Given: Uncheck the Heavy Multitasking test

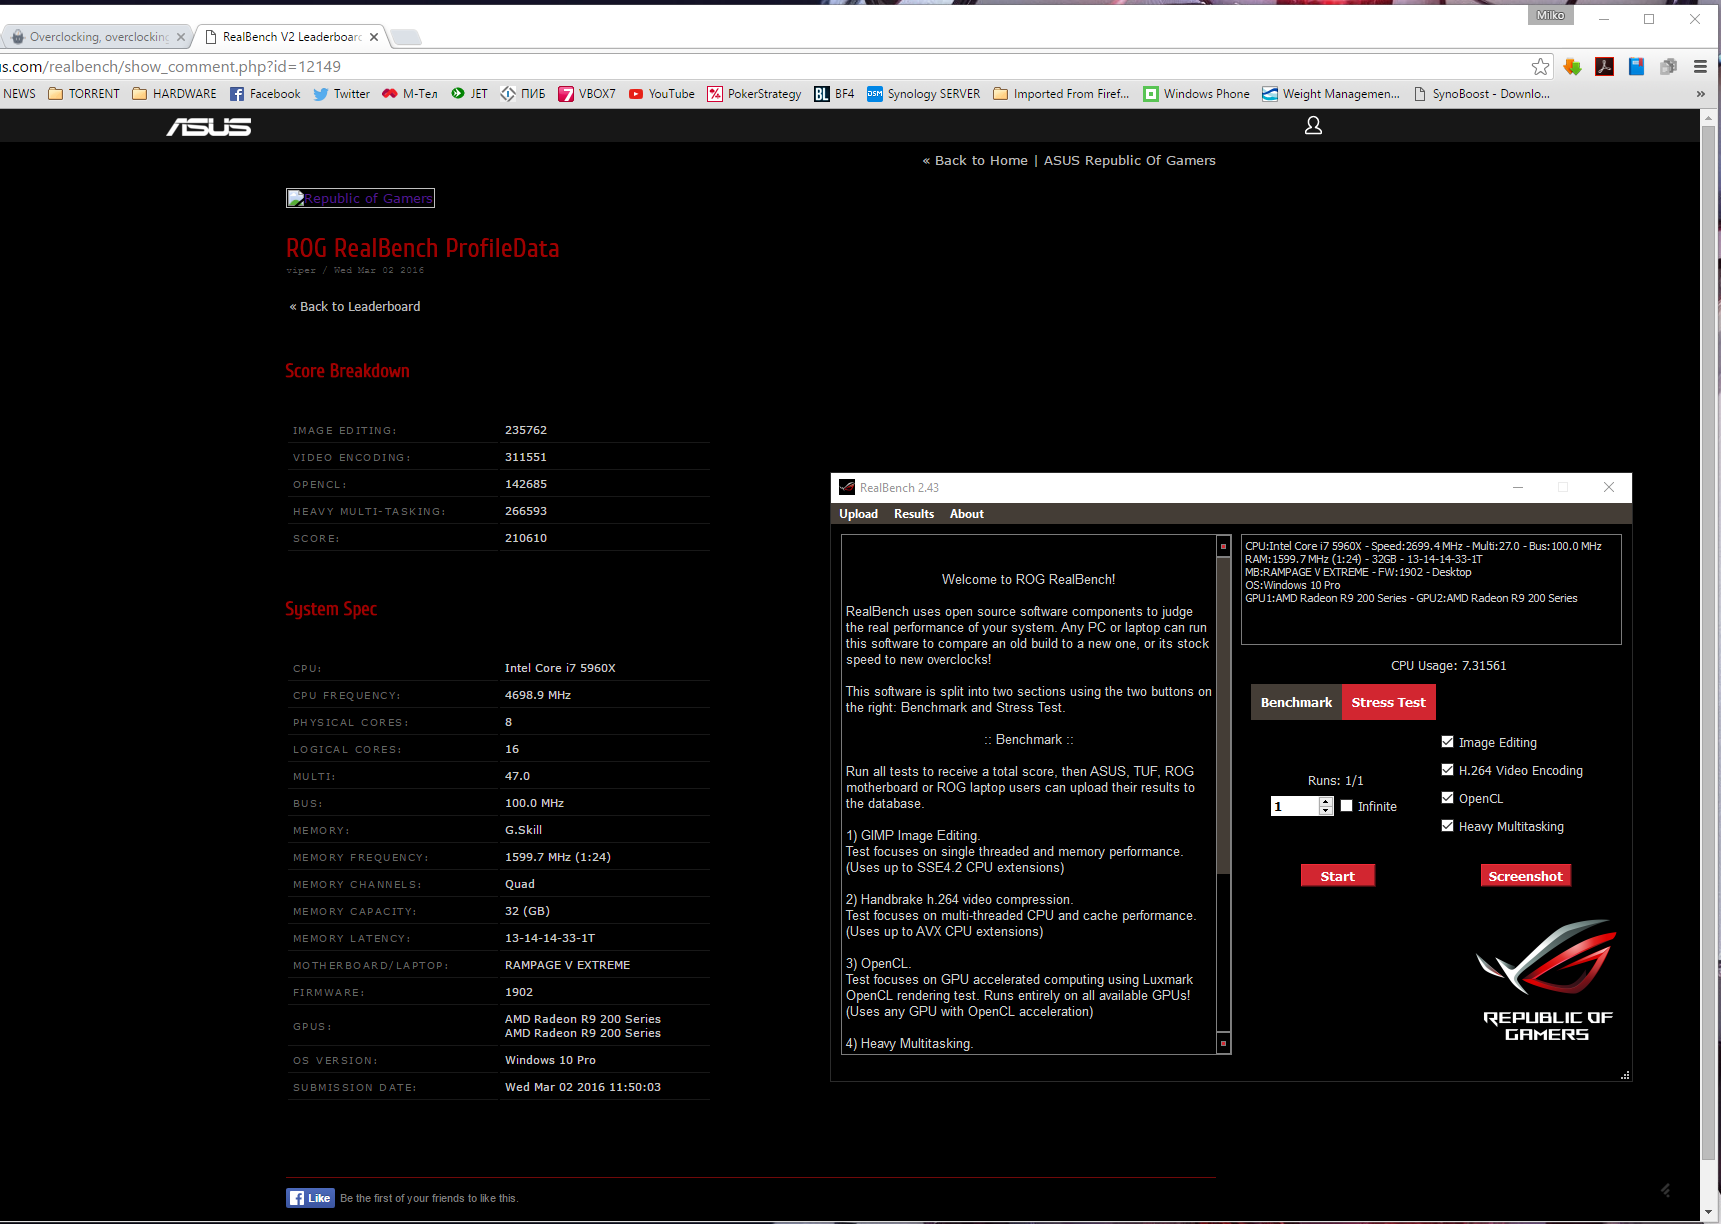Looking at the screenshot, I should click(x=1447, y=826).
